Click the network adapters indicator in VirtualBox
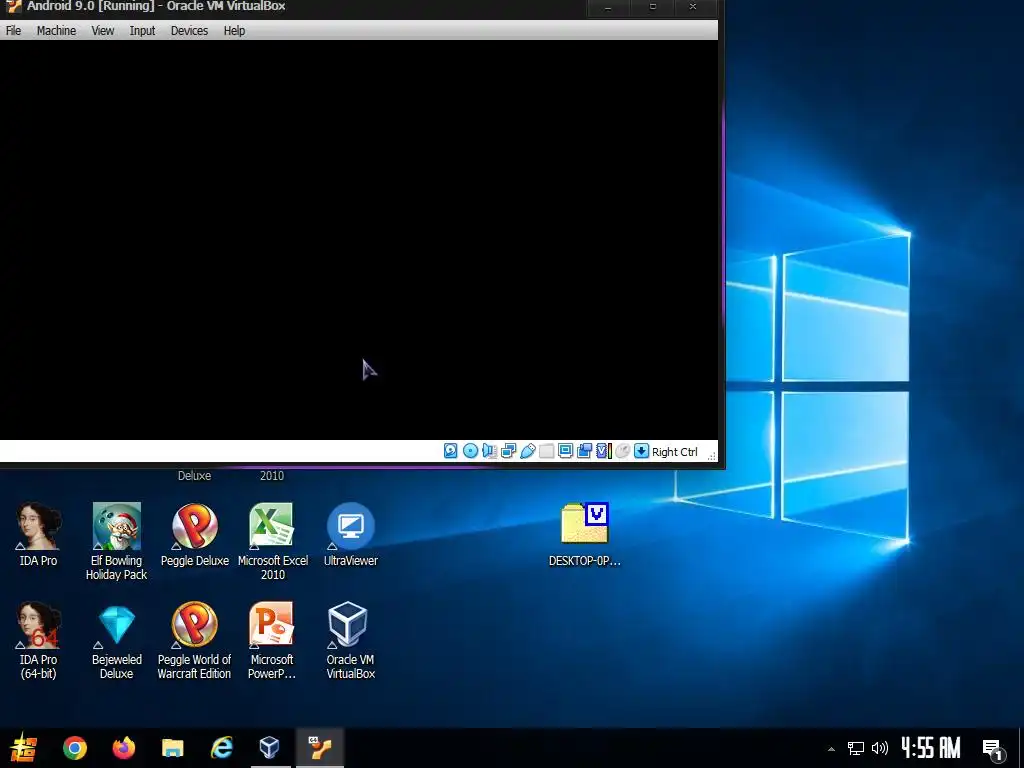The height and width of the screenshot is (768, 1024). 509,451
